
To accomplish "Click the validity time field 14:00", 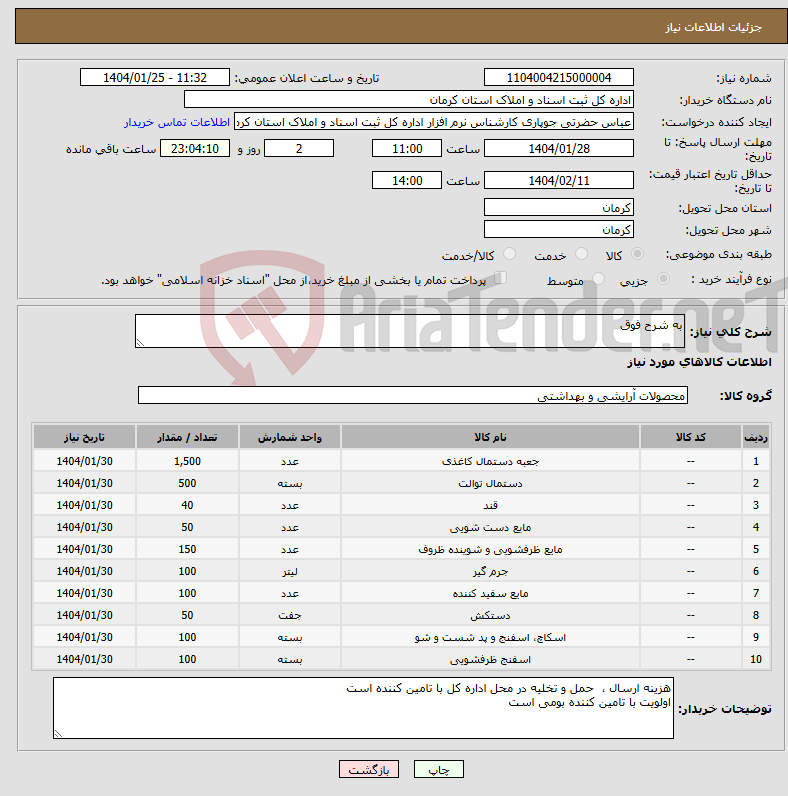I will point(407,180).
